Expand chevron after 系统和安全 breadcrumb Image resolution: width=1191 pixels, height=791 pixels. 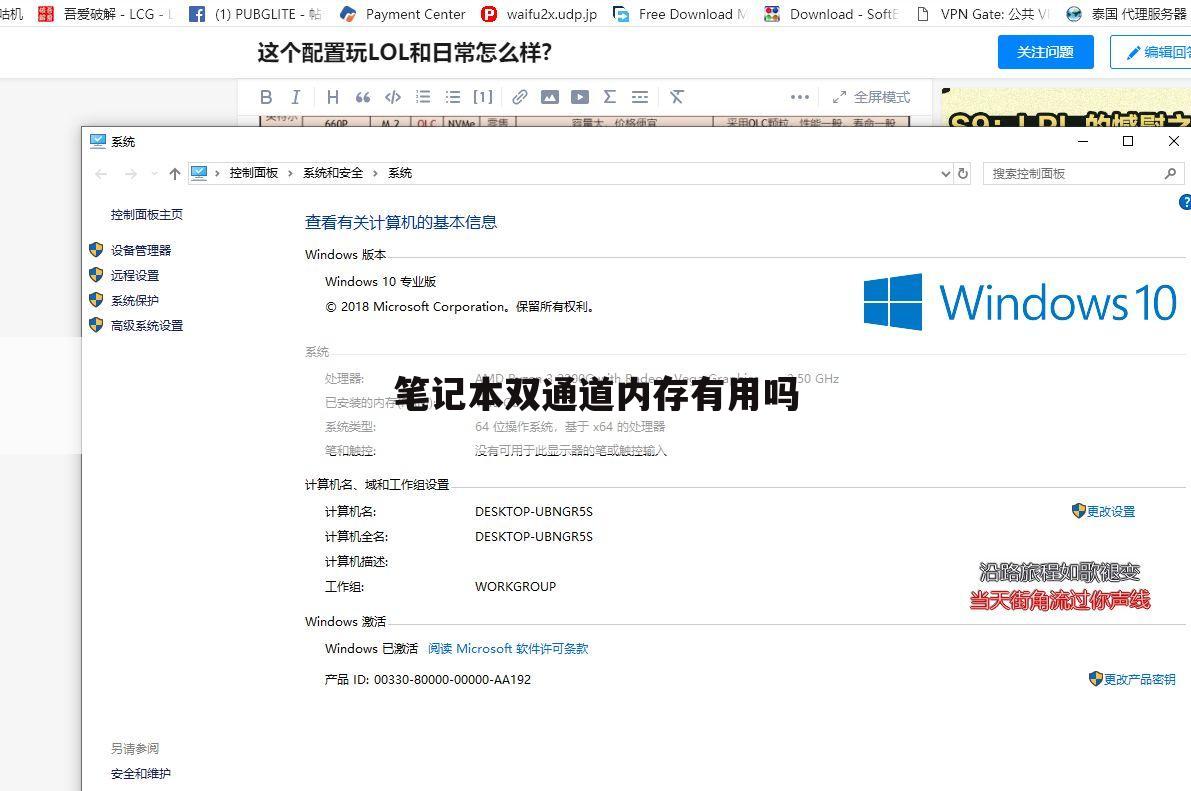375,174
